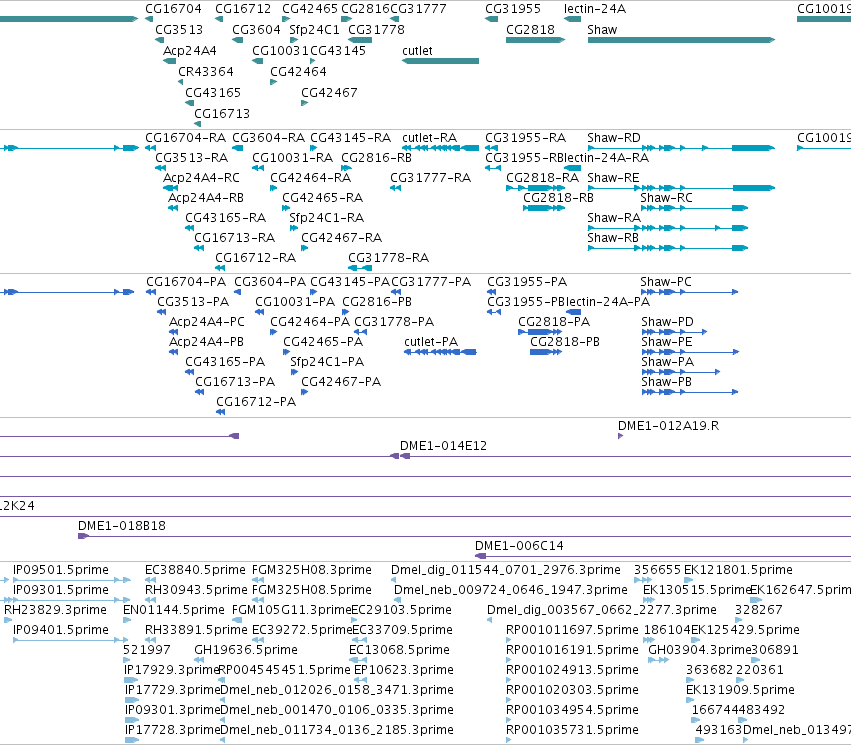Click the CG16704 gene label
Screen dimensions: 851x745
tap(173, 9)
